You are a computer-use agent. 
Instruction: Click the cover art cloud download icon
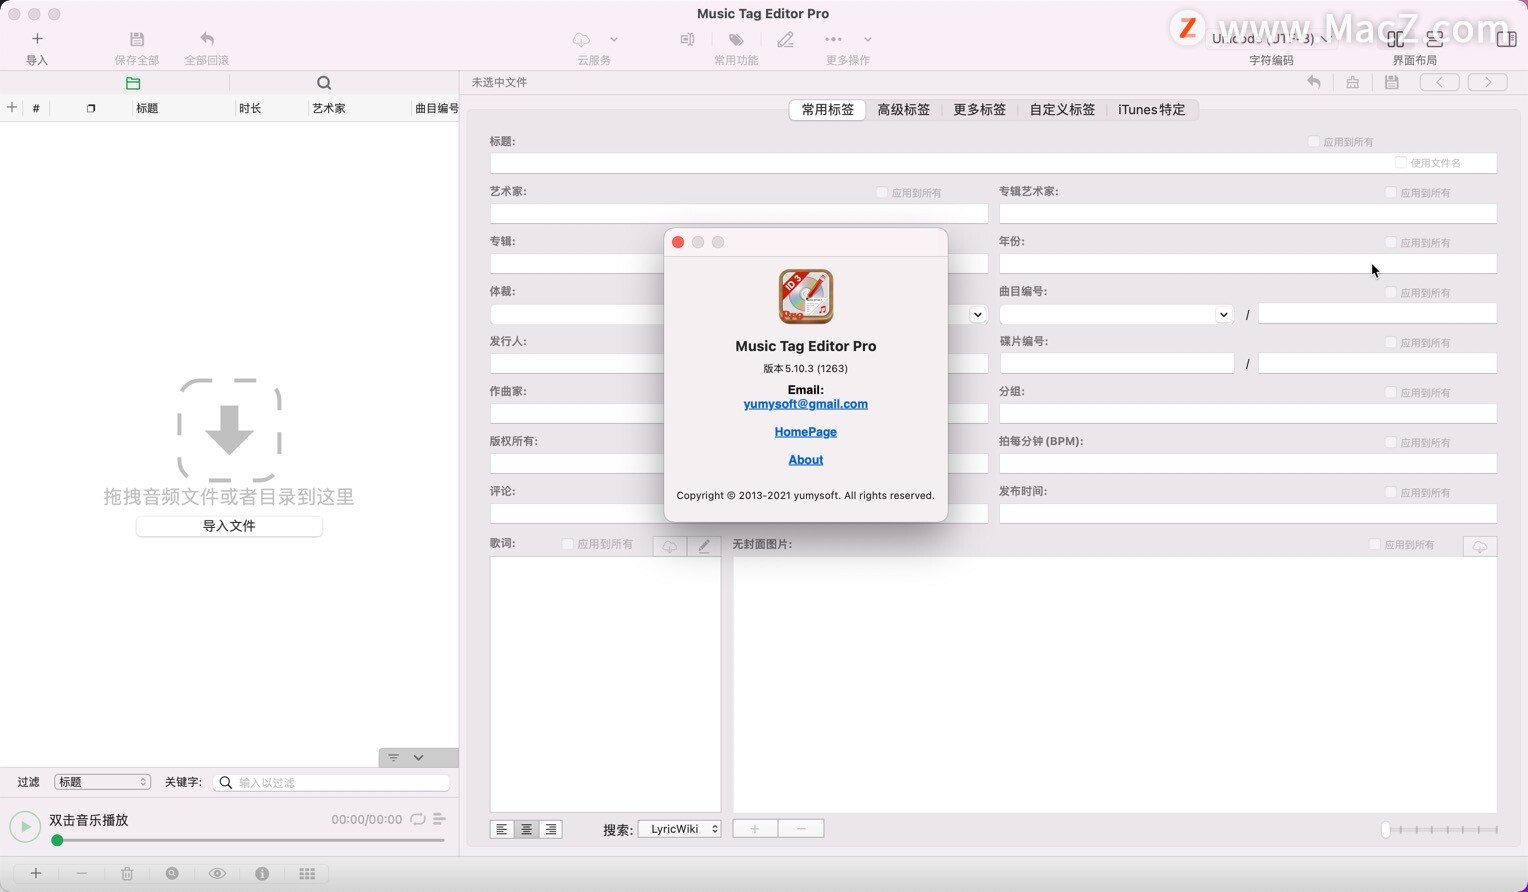1480,546
